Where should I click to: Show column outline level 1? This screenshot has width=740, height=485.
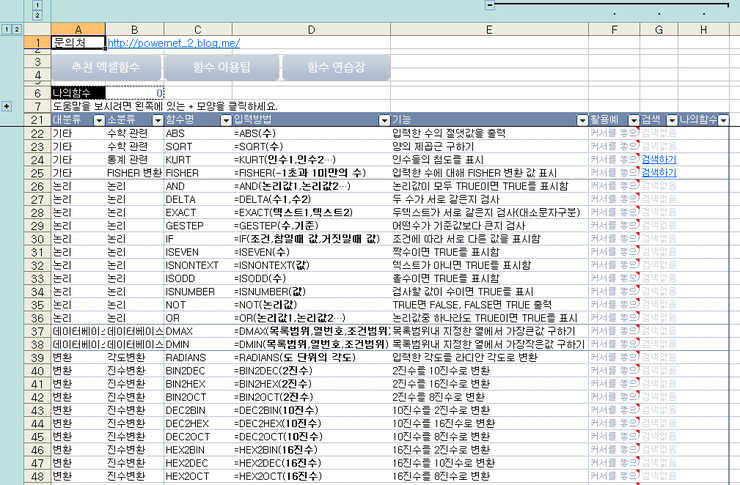pyautogui.click(x=37, y=5)
